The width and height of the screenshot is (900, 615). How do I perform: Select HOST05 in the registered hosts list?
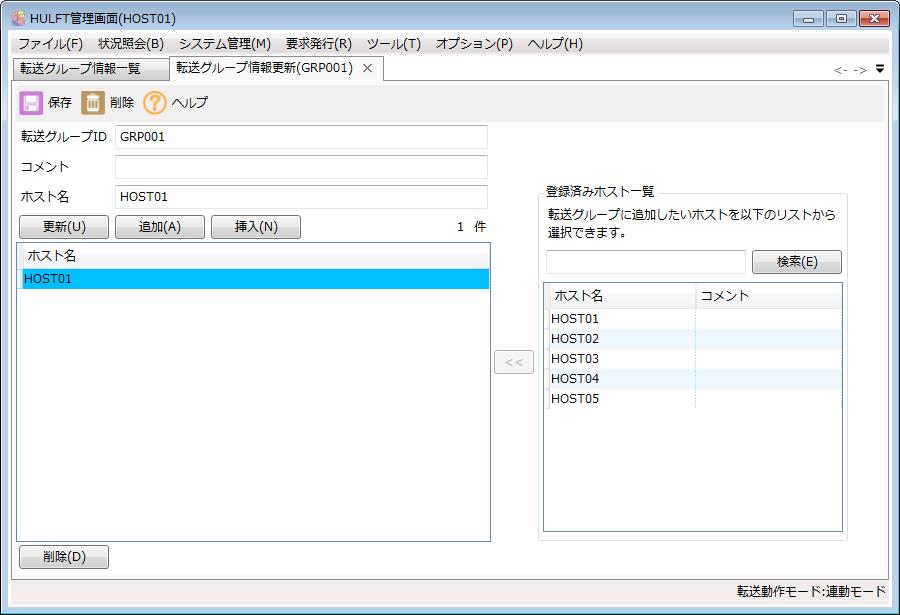pyautogui.click(x=694, y=399)
